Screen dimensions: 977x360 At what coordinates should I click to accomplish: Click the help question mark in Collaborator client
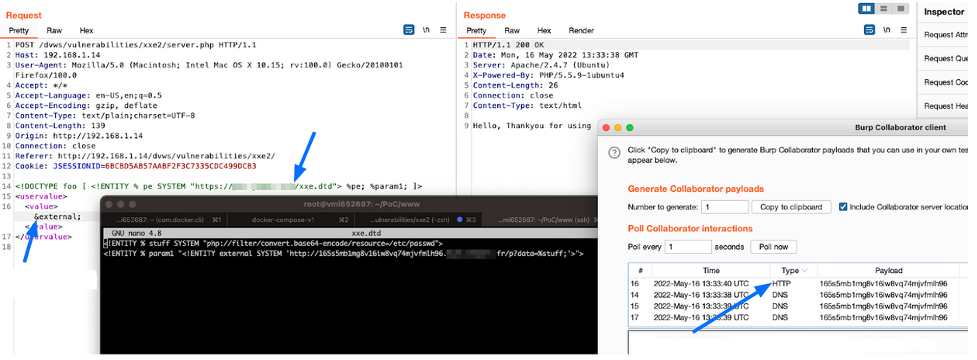coord(614,153)
